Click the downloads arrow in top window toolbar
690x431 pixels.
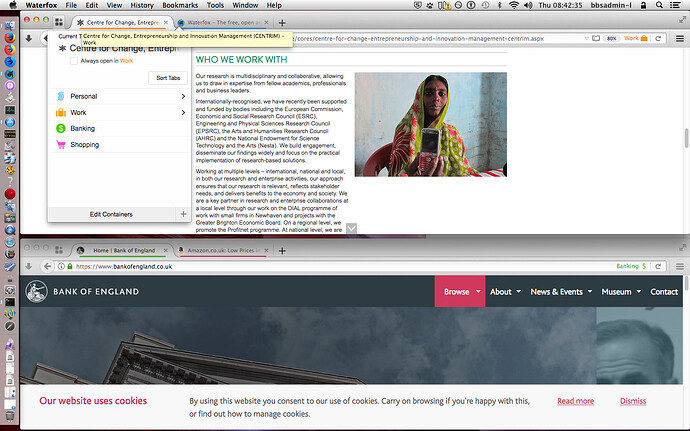pyautogui.click(x=29, y=38)
